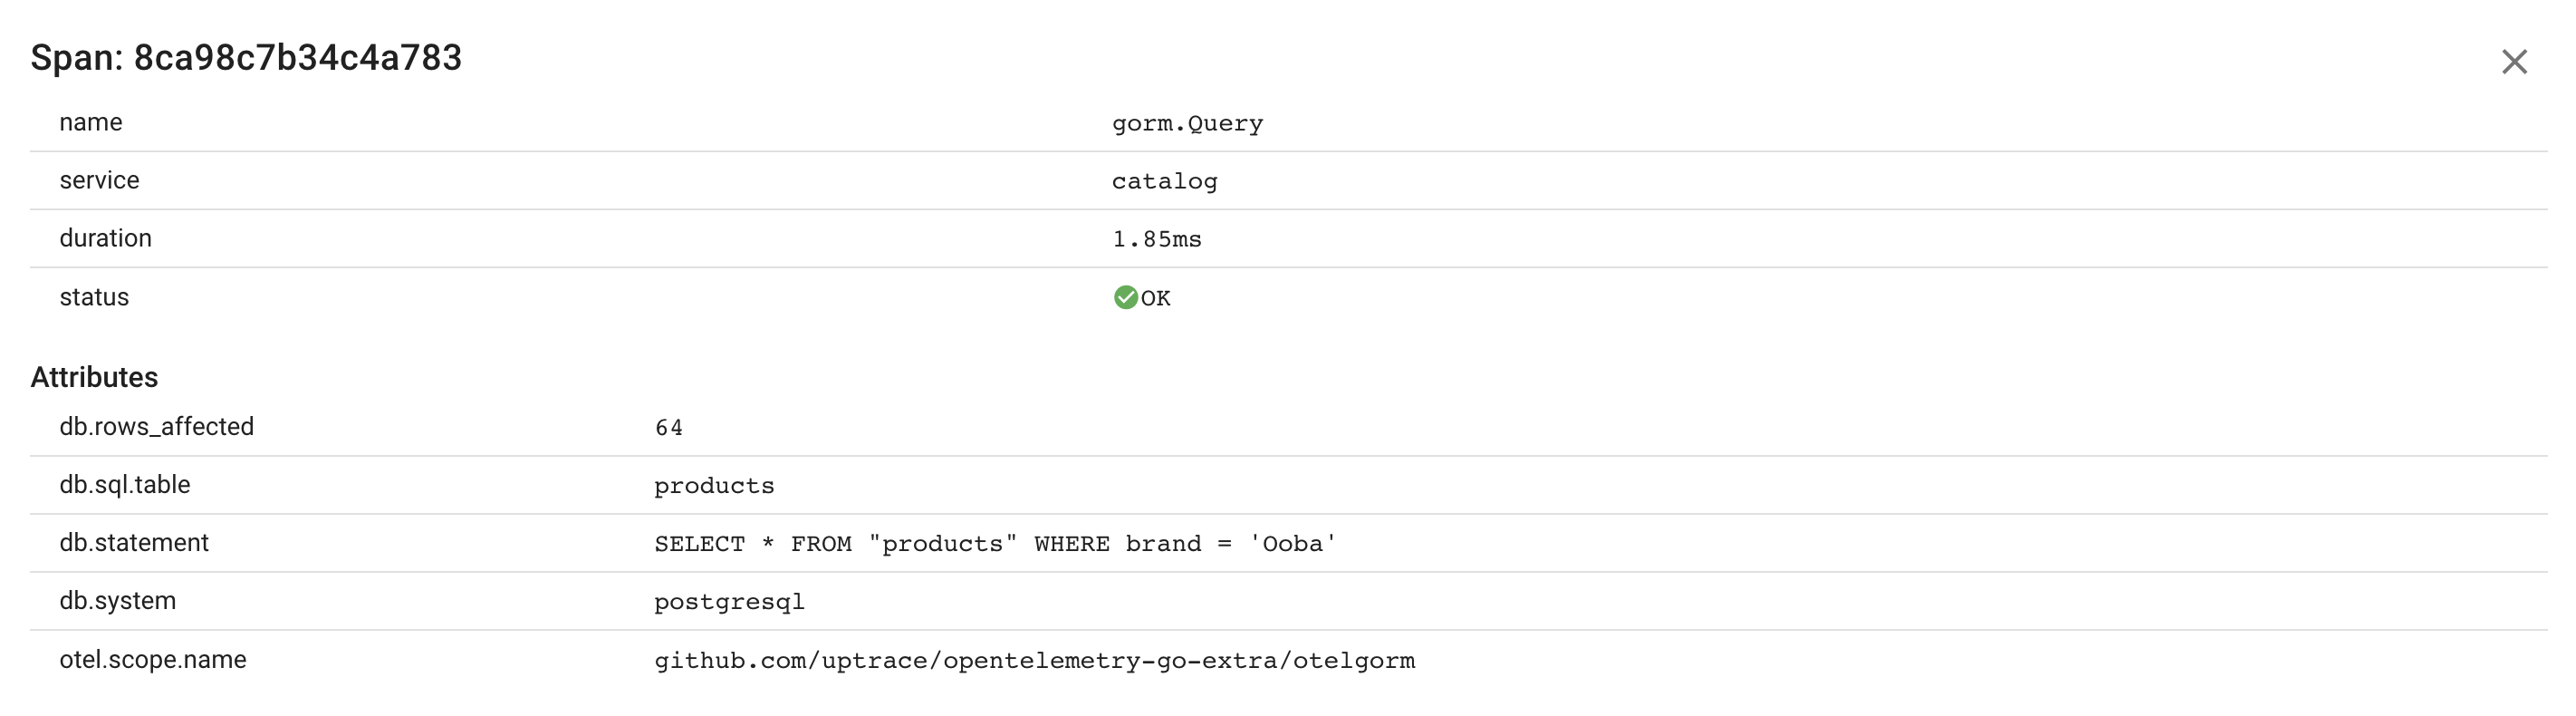Image resolution: width=2576 pixels, height=716 pixels.
Task: Click the gorm.Query name value
Action: 1187,123
